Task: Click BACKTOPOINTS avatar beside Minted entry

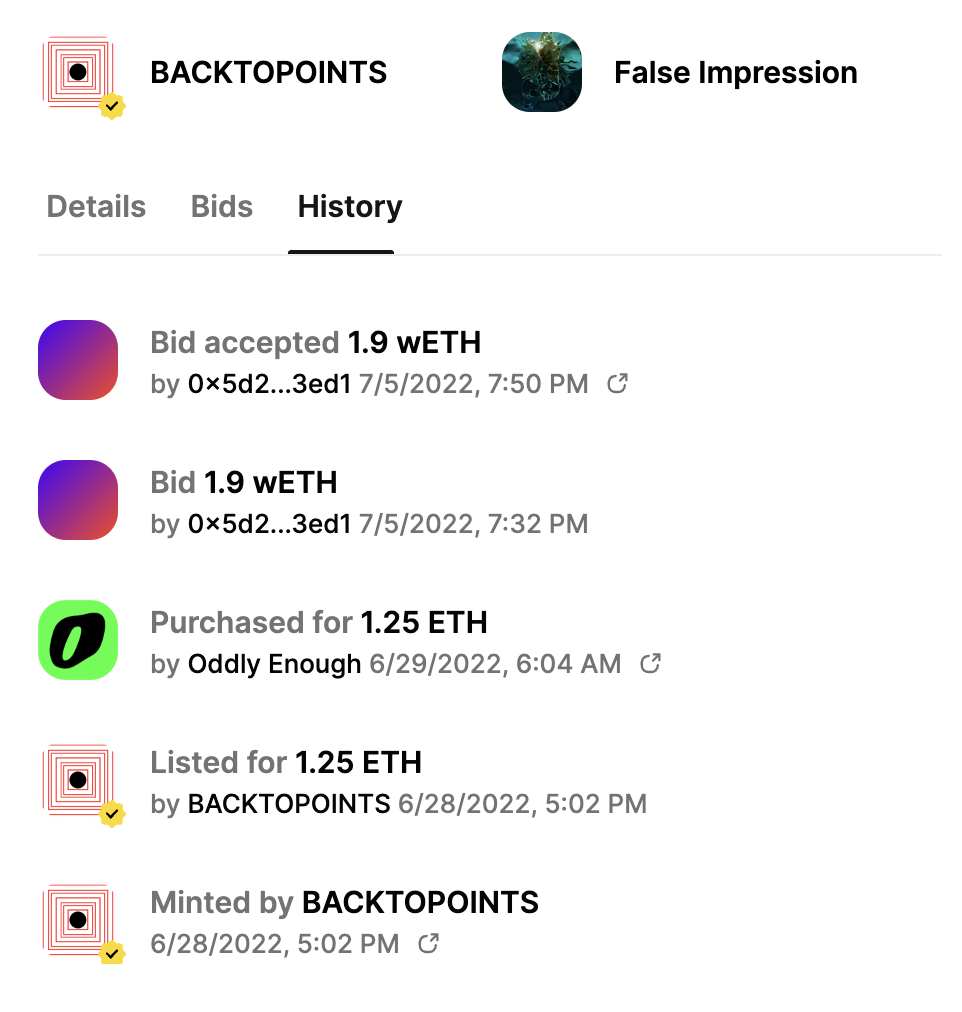Action: tap(80, 921)
